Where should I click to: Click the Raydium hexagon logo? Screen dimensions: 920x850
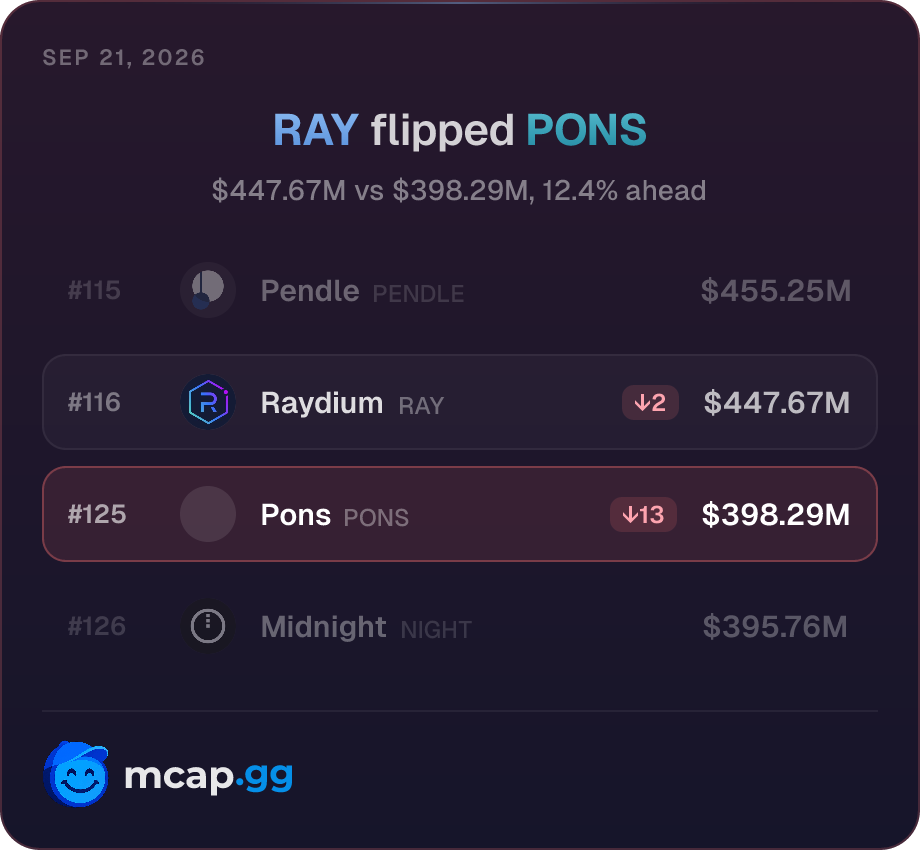(208, 402)
